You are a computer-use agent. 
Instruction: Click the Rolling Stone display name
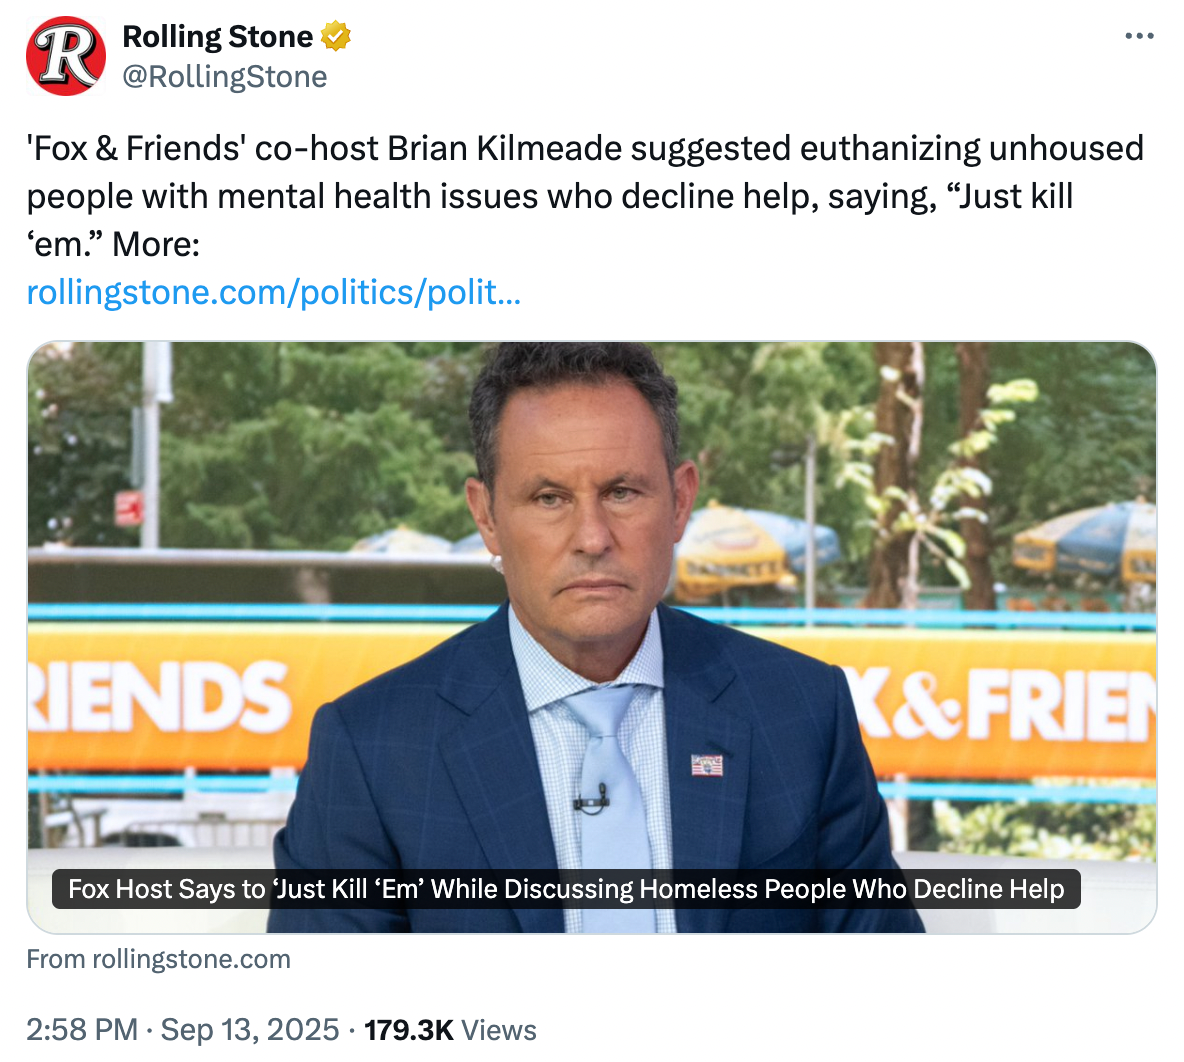click(x=217, y=36)
